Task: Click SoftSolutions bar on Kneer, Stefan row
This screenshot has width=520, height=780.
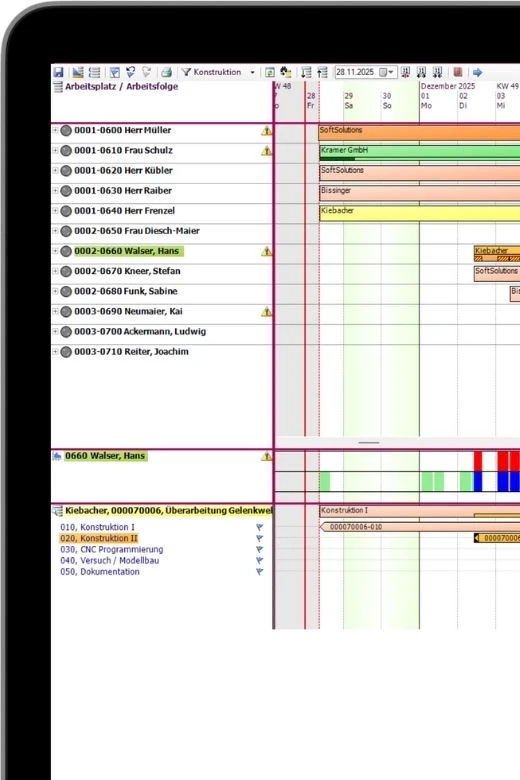Action: tap(497, 273)
